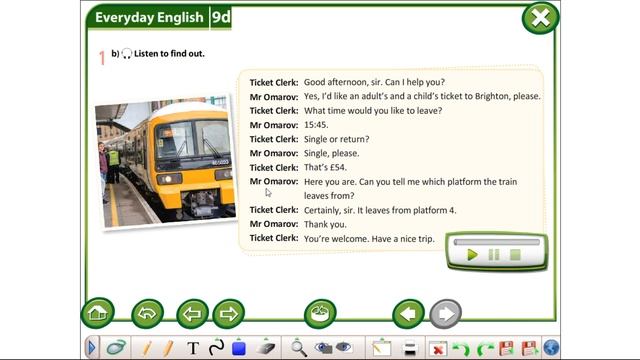This screenshot has width=640, height=360.
Task: Click line 'That's £54.'
Action: click(325, 167)
